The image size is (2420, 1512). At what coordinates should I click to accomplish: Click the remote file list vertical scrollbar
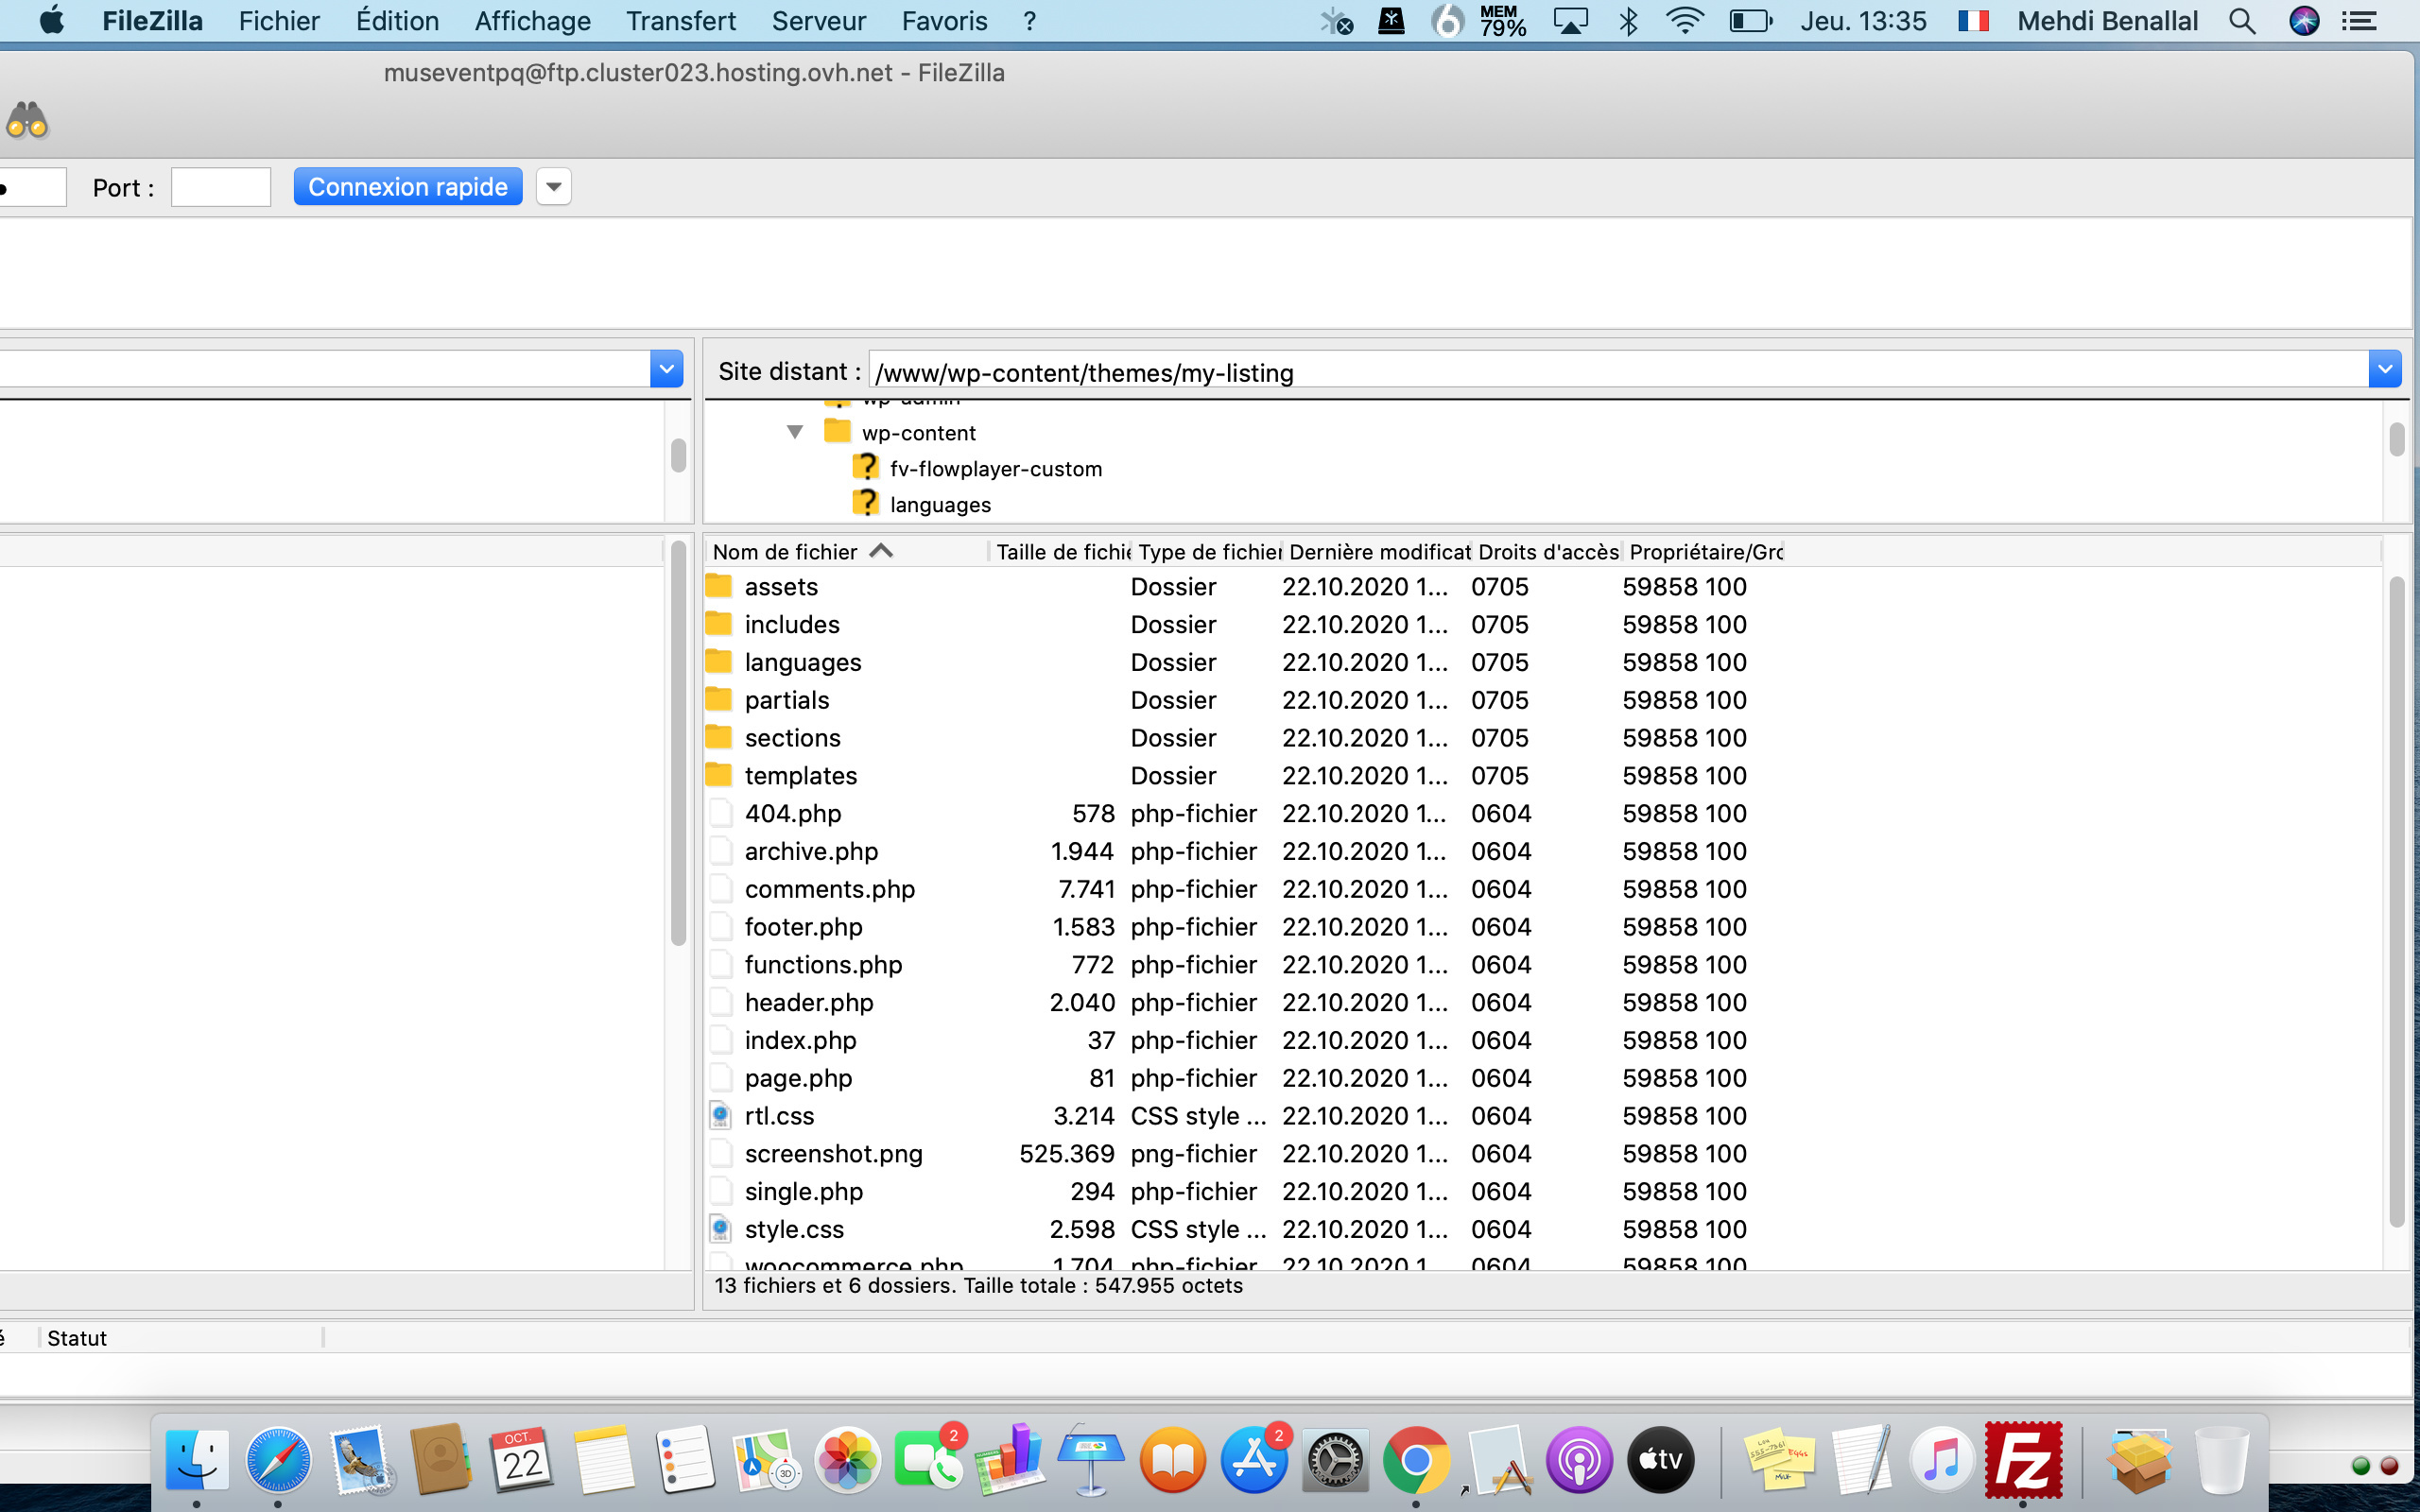[x=2396, y=900]
